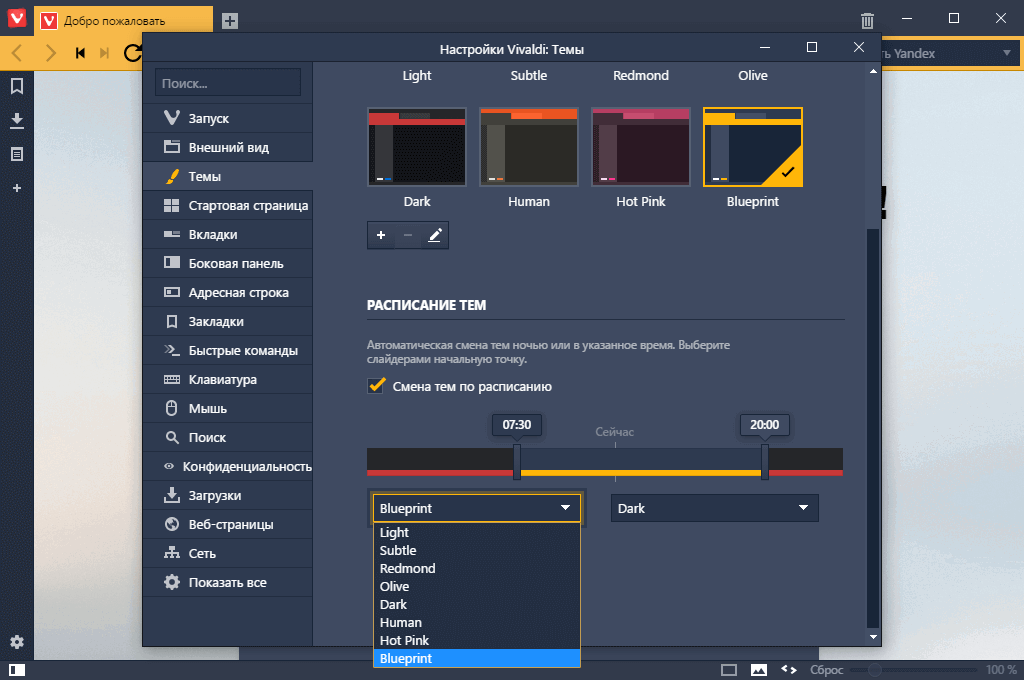Add a web panel with plus
This screenshot has height=680, width=1024.
(17, 188)
